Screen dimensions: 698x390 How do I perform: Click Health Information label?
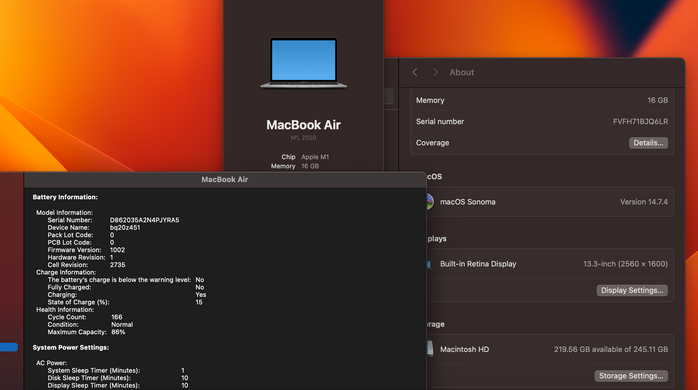click(65, 309)
